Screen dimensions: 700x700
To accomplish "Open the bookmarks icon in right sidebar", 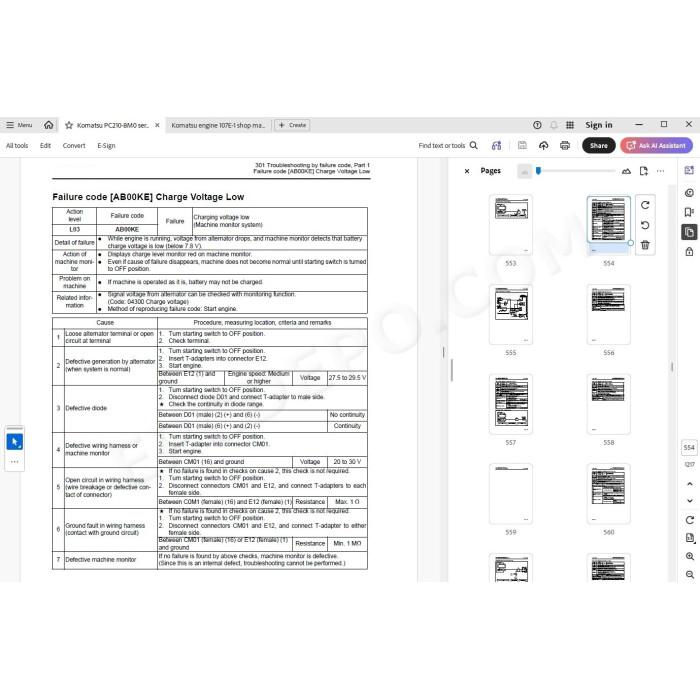I will [x=689, y=212].
